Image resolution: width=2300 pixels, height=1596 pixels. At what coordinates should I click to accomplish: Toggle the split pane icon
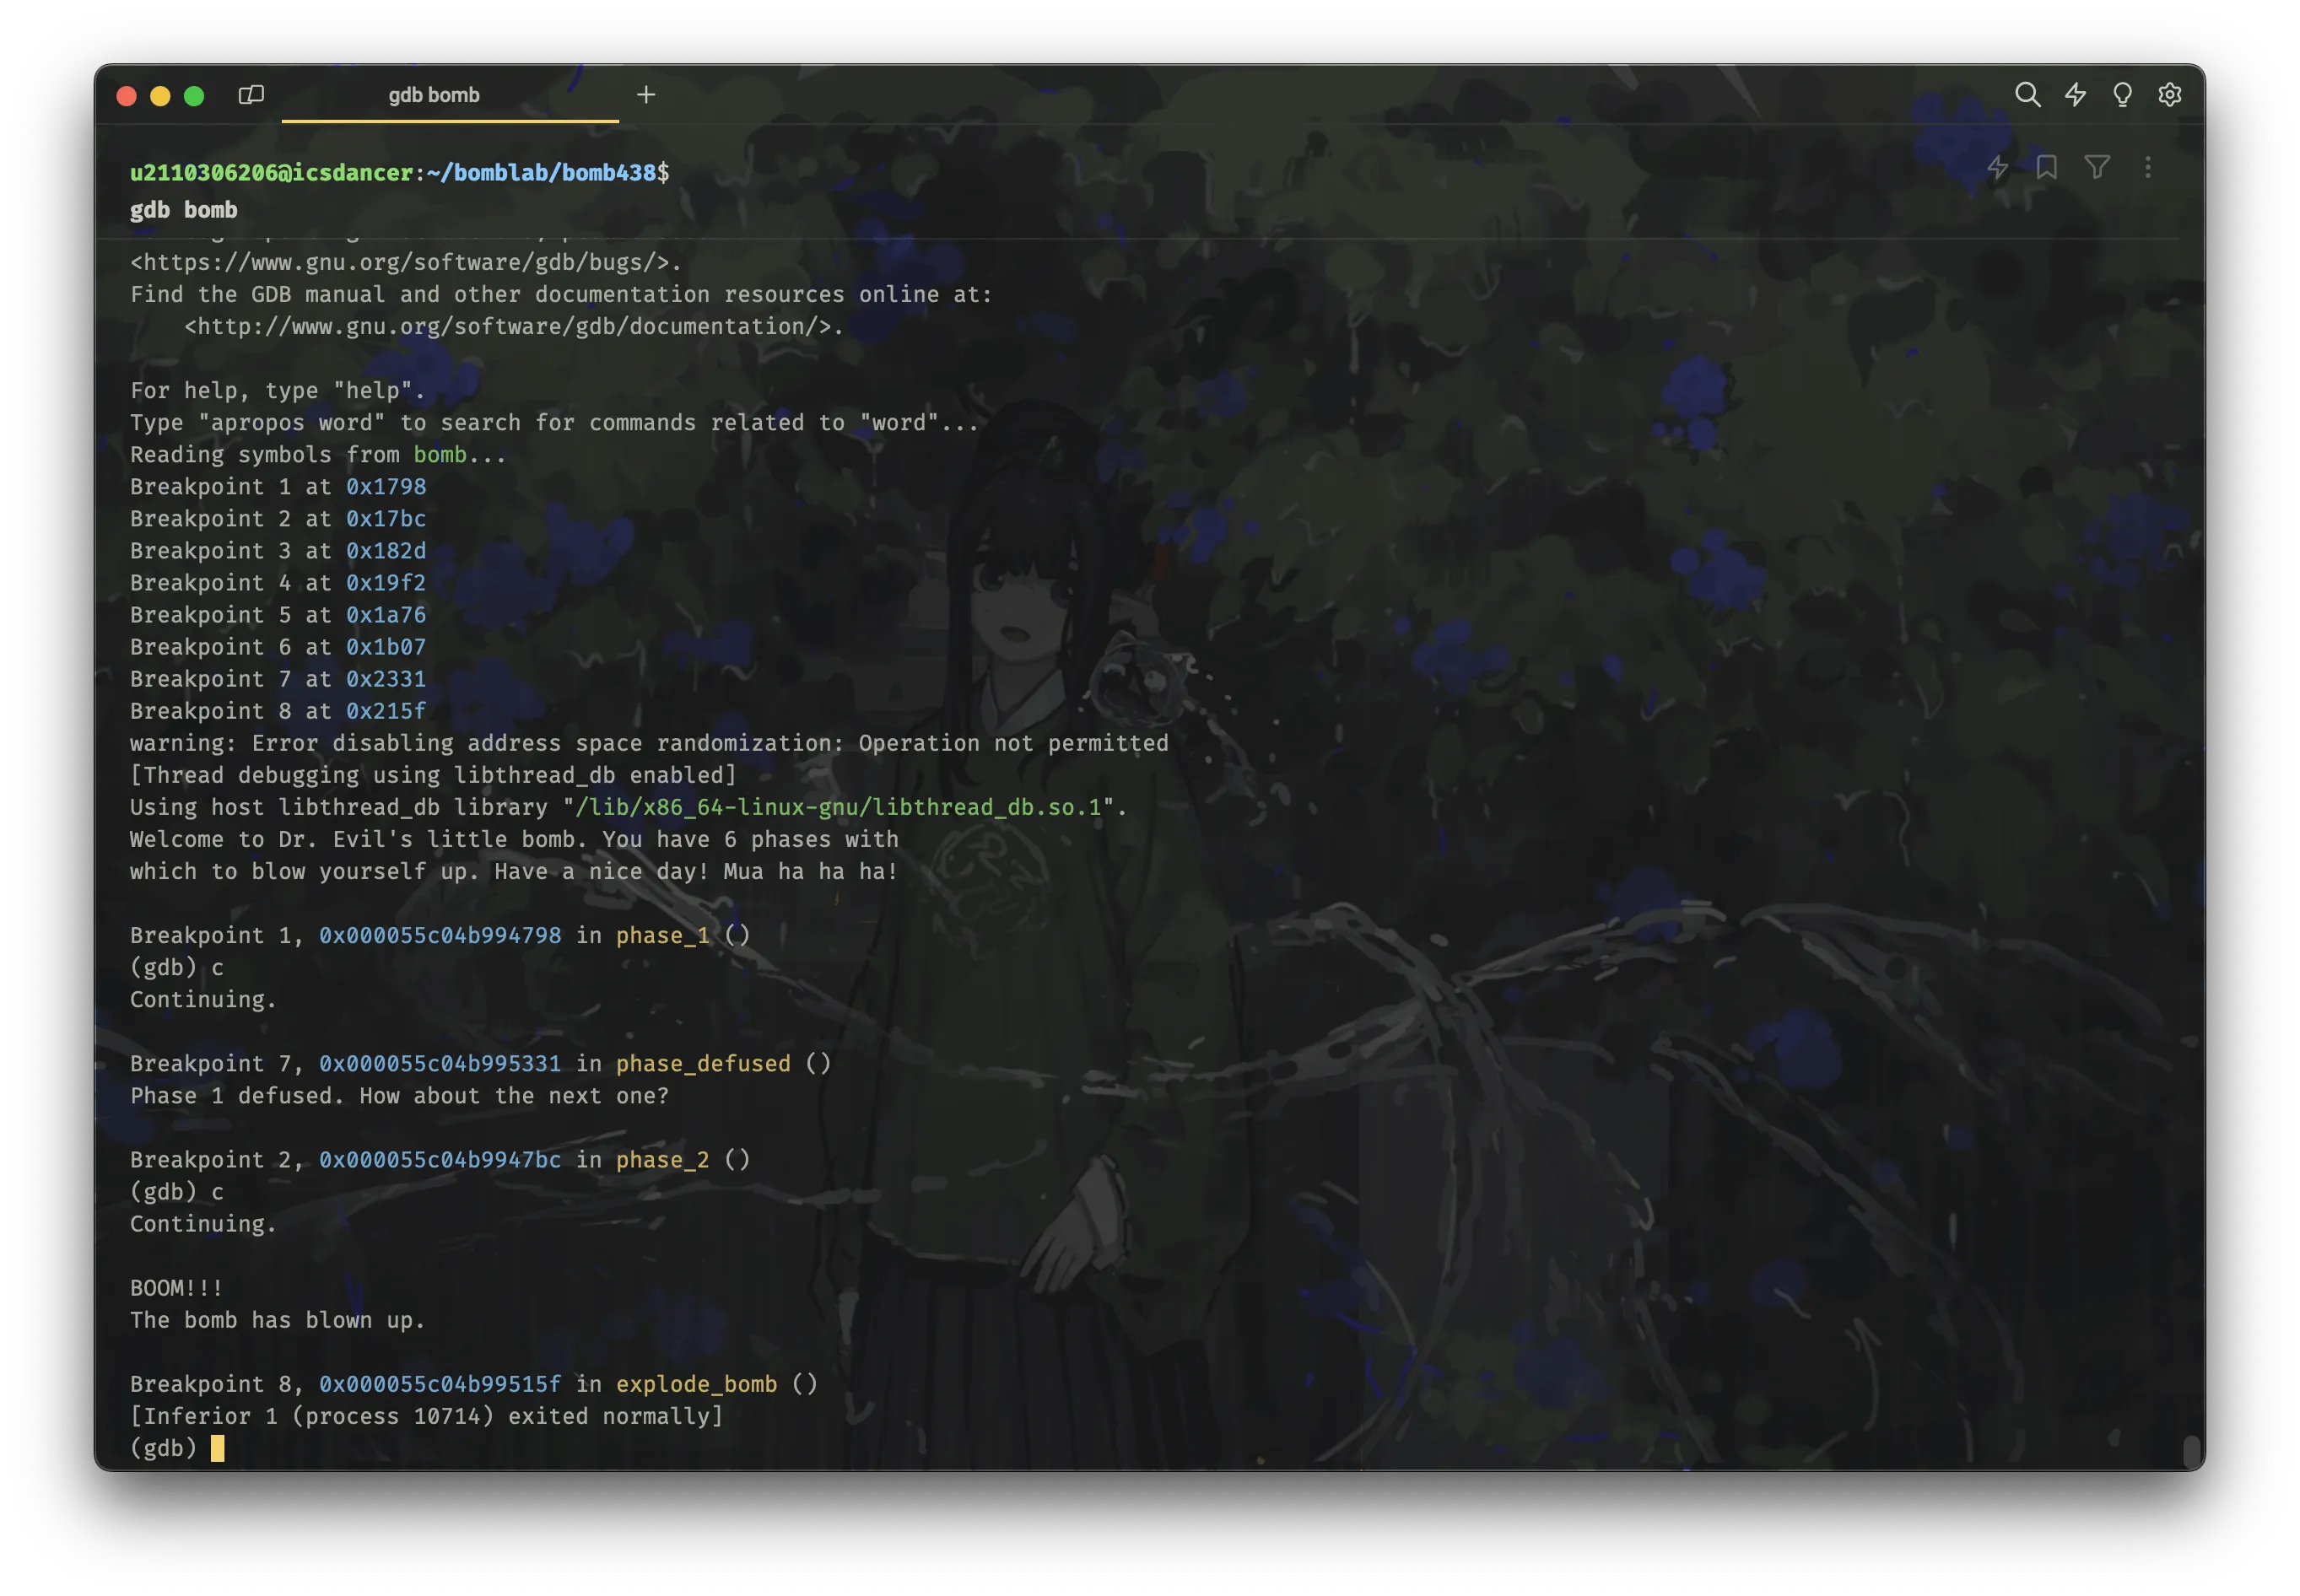coord(251,95)
